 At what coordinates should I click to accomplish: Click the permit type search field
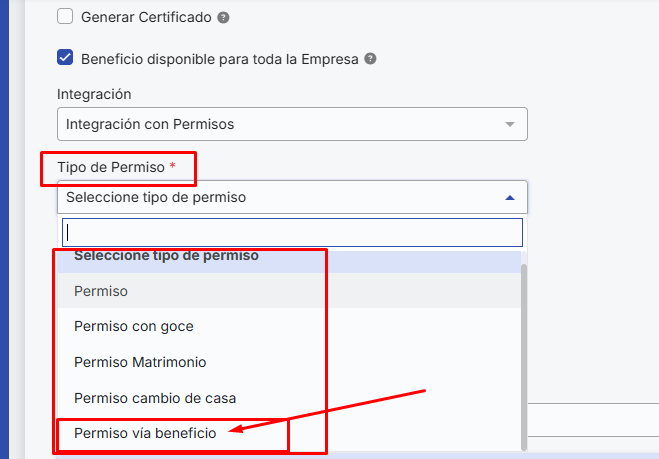coord(292,232)
